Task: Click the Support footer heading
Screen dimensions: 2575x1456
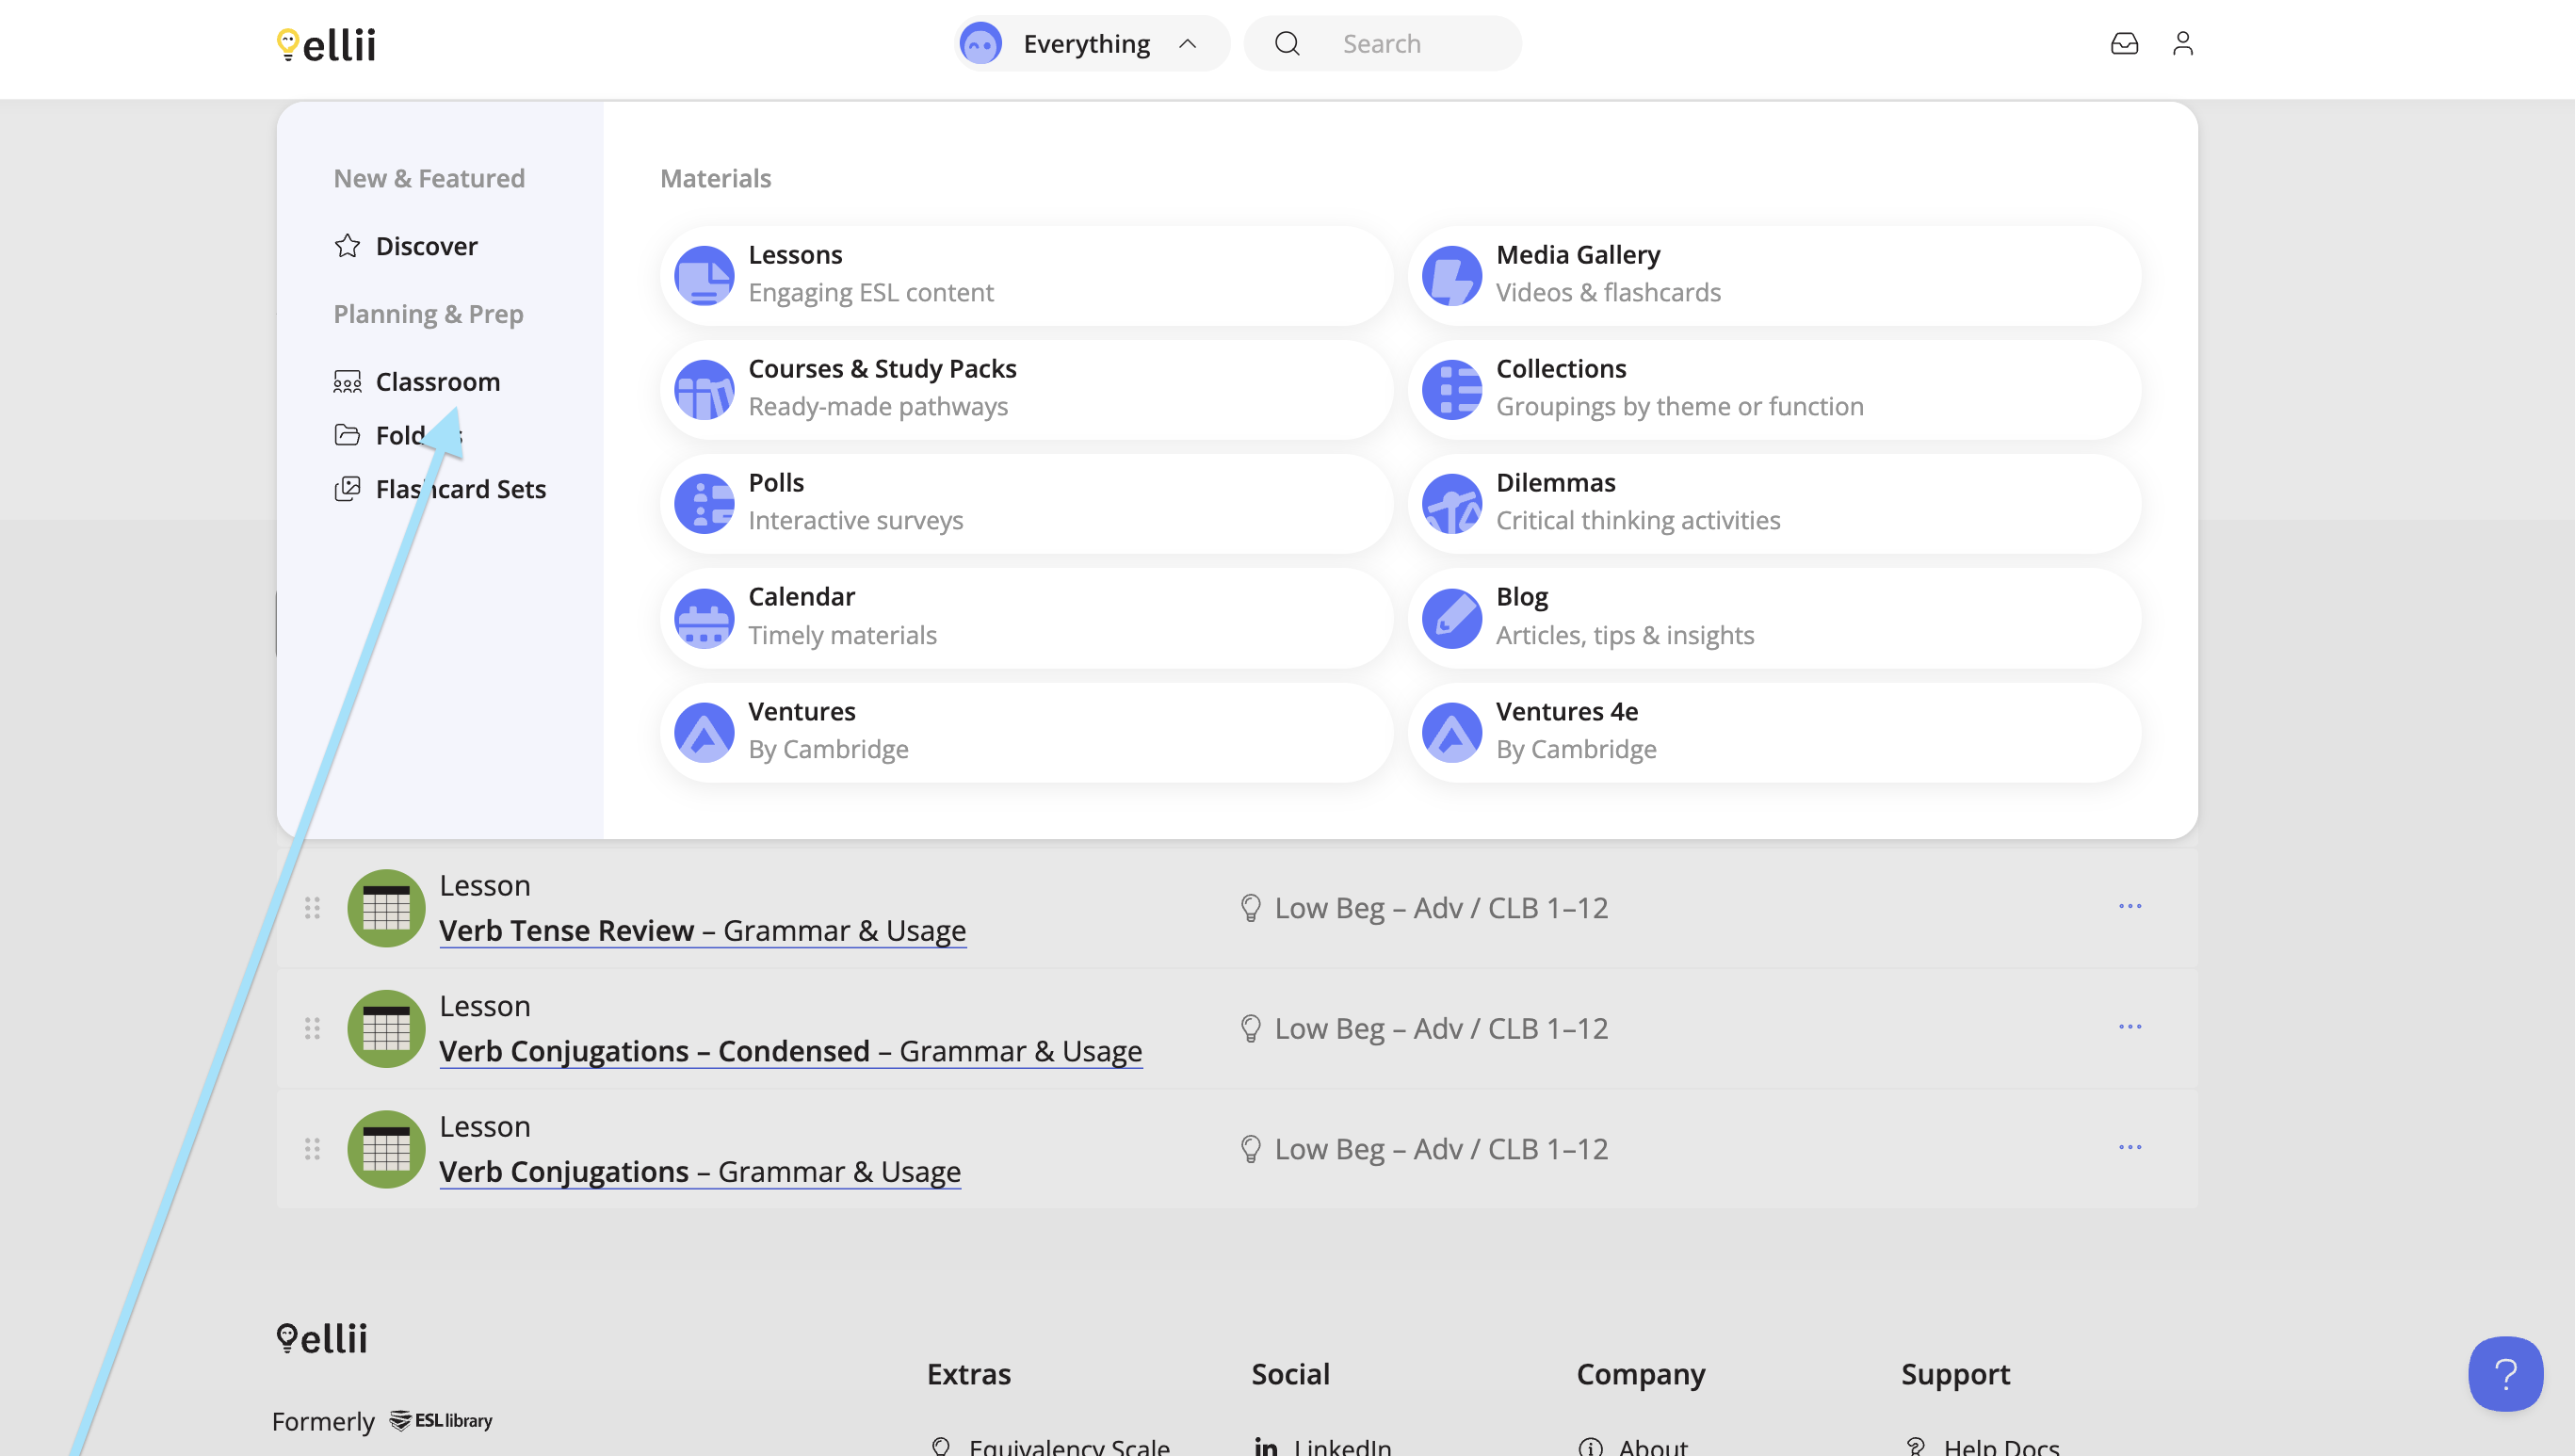Action: (x=1955, y=1374)
